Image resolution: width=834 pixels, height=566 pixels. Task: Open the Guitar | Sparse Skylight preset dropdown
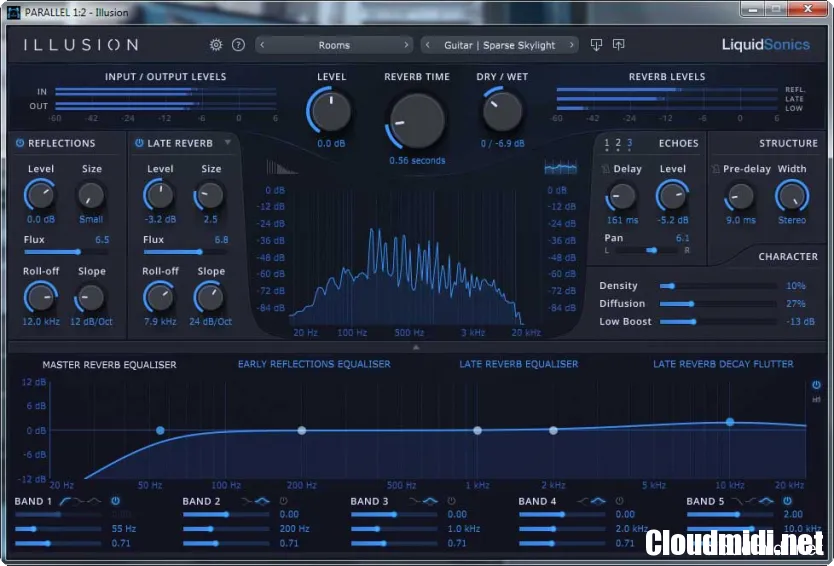click(x=498, y=45)
